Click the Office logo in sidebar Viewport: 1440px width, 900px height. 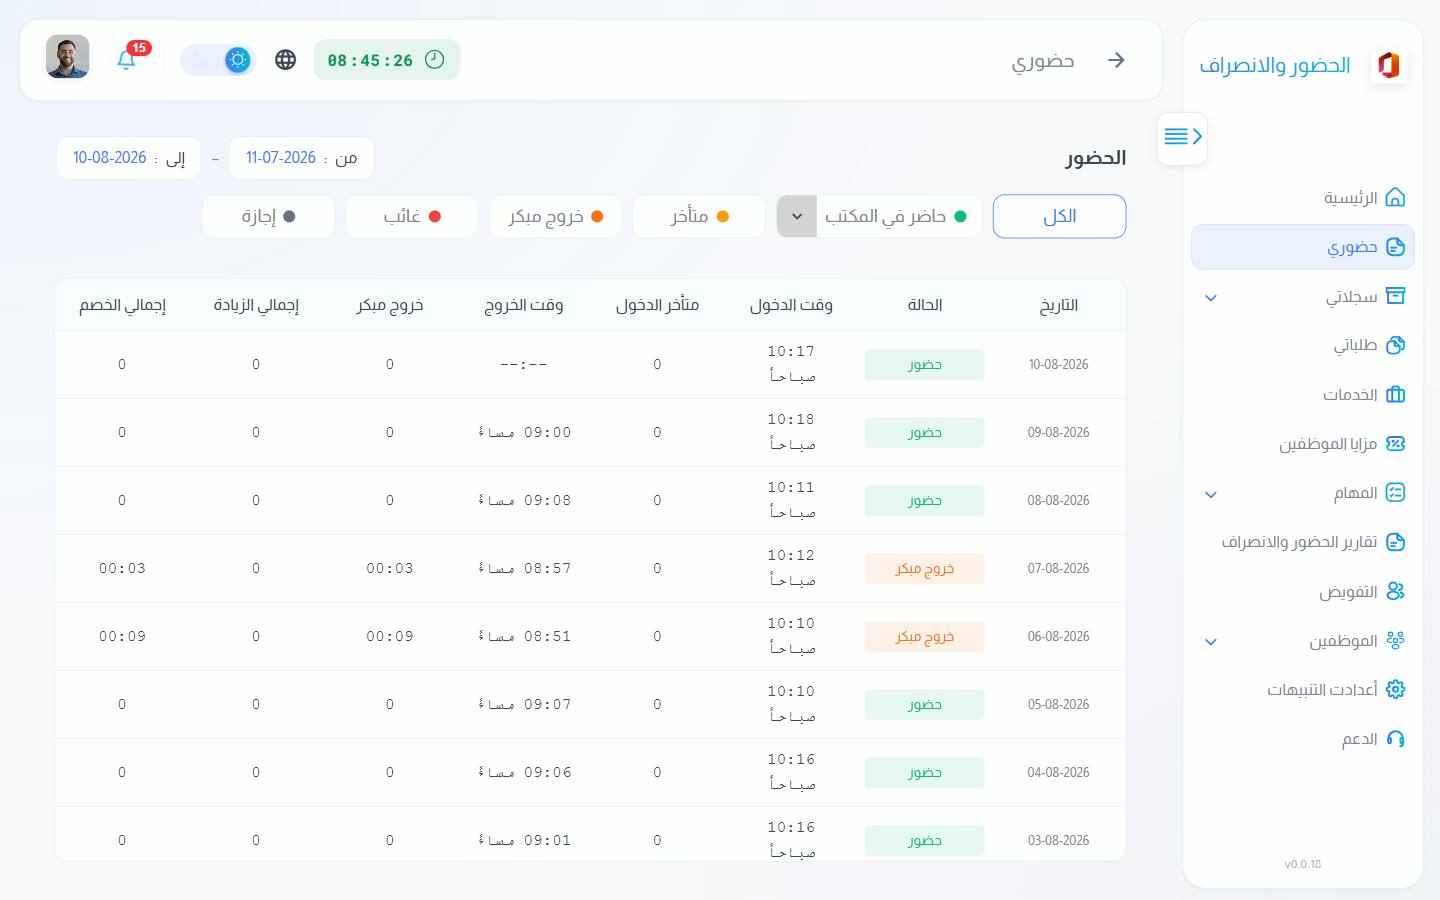pos(1388,65)
